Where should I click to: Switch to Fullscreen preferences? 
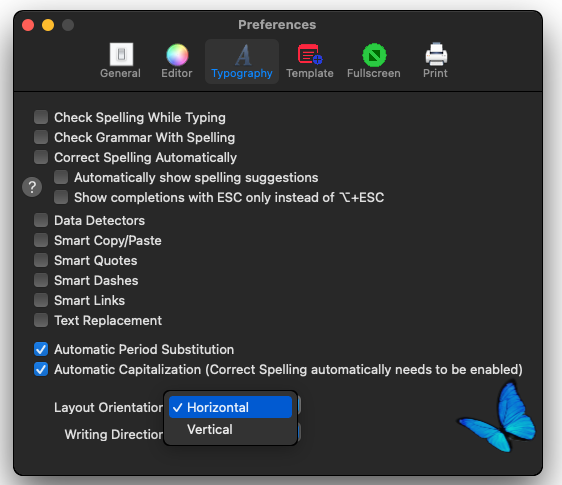[373, 61]
